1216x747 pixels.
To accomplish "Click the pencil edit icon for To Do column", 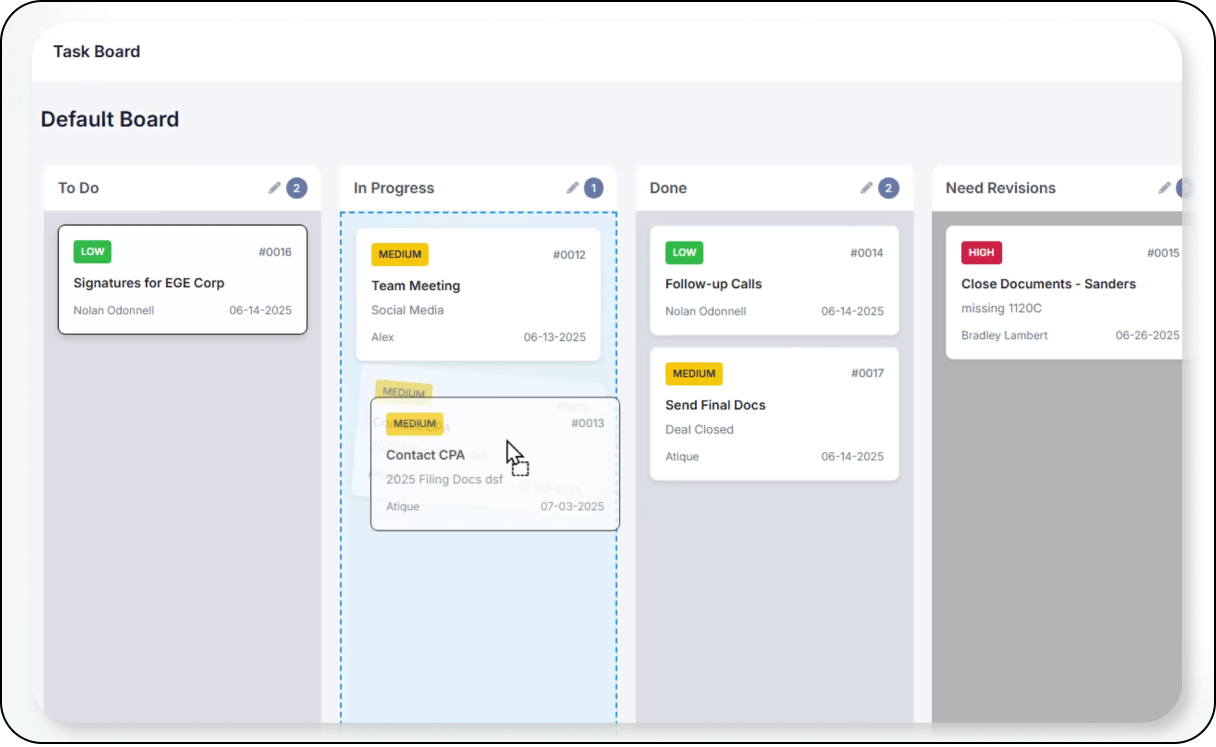I will click(275, 188).
